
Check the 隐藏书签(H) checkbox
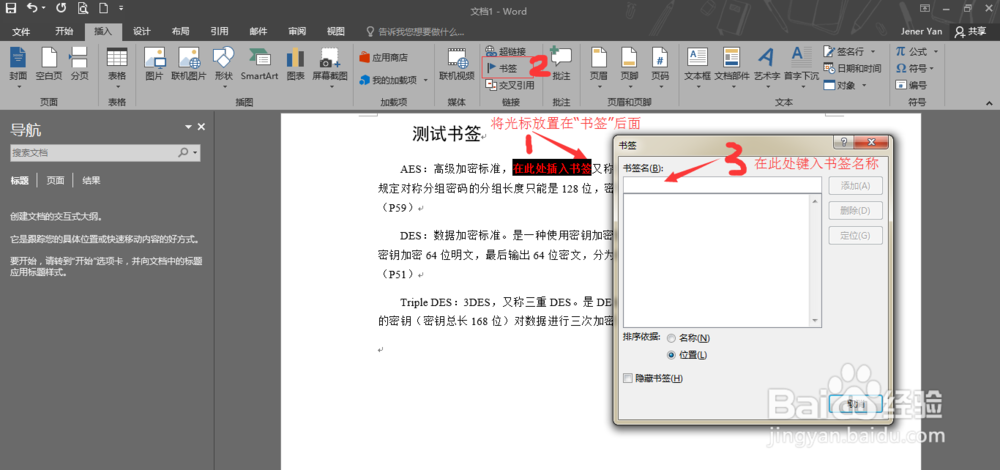coord(628,378)
